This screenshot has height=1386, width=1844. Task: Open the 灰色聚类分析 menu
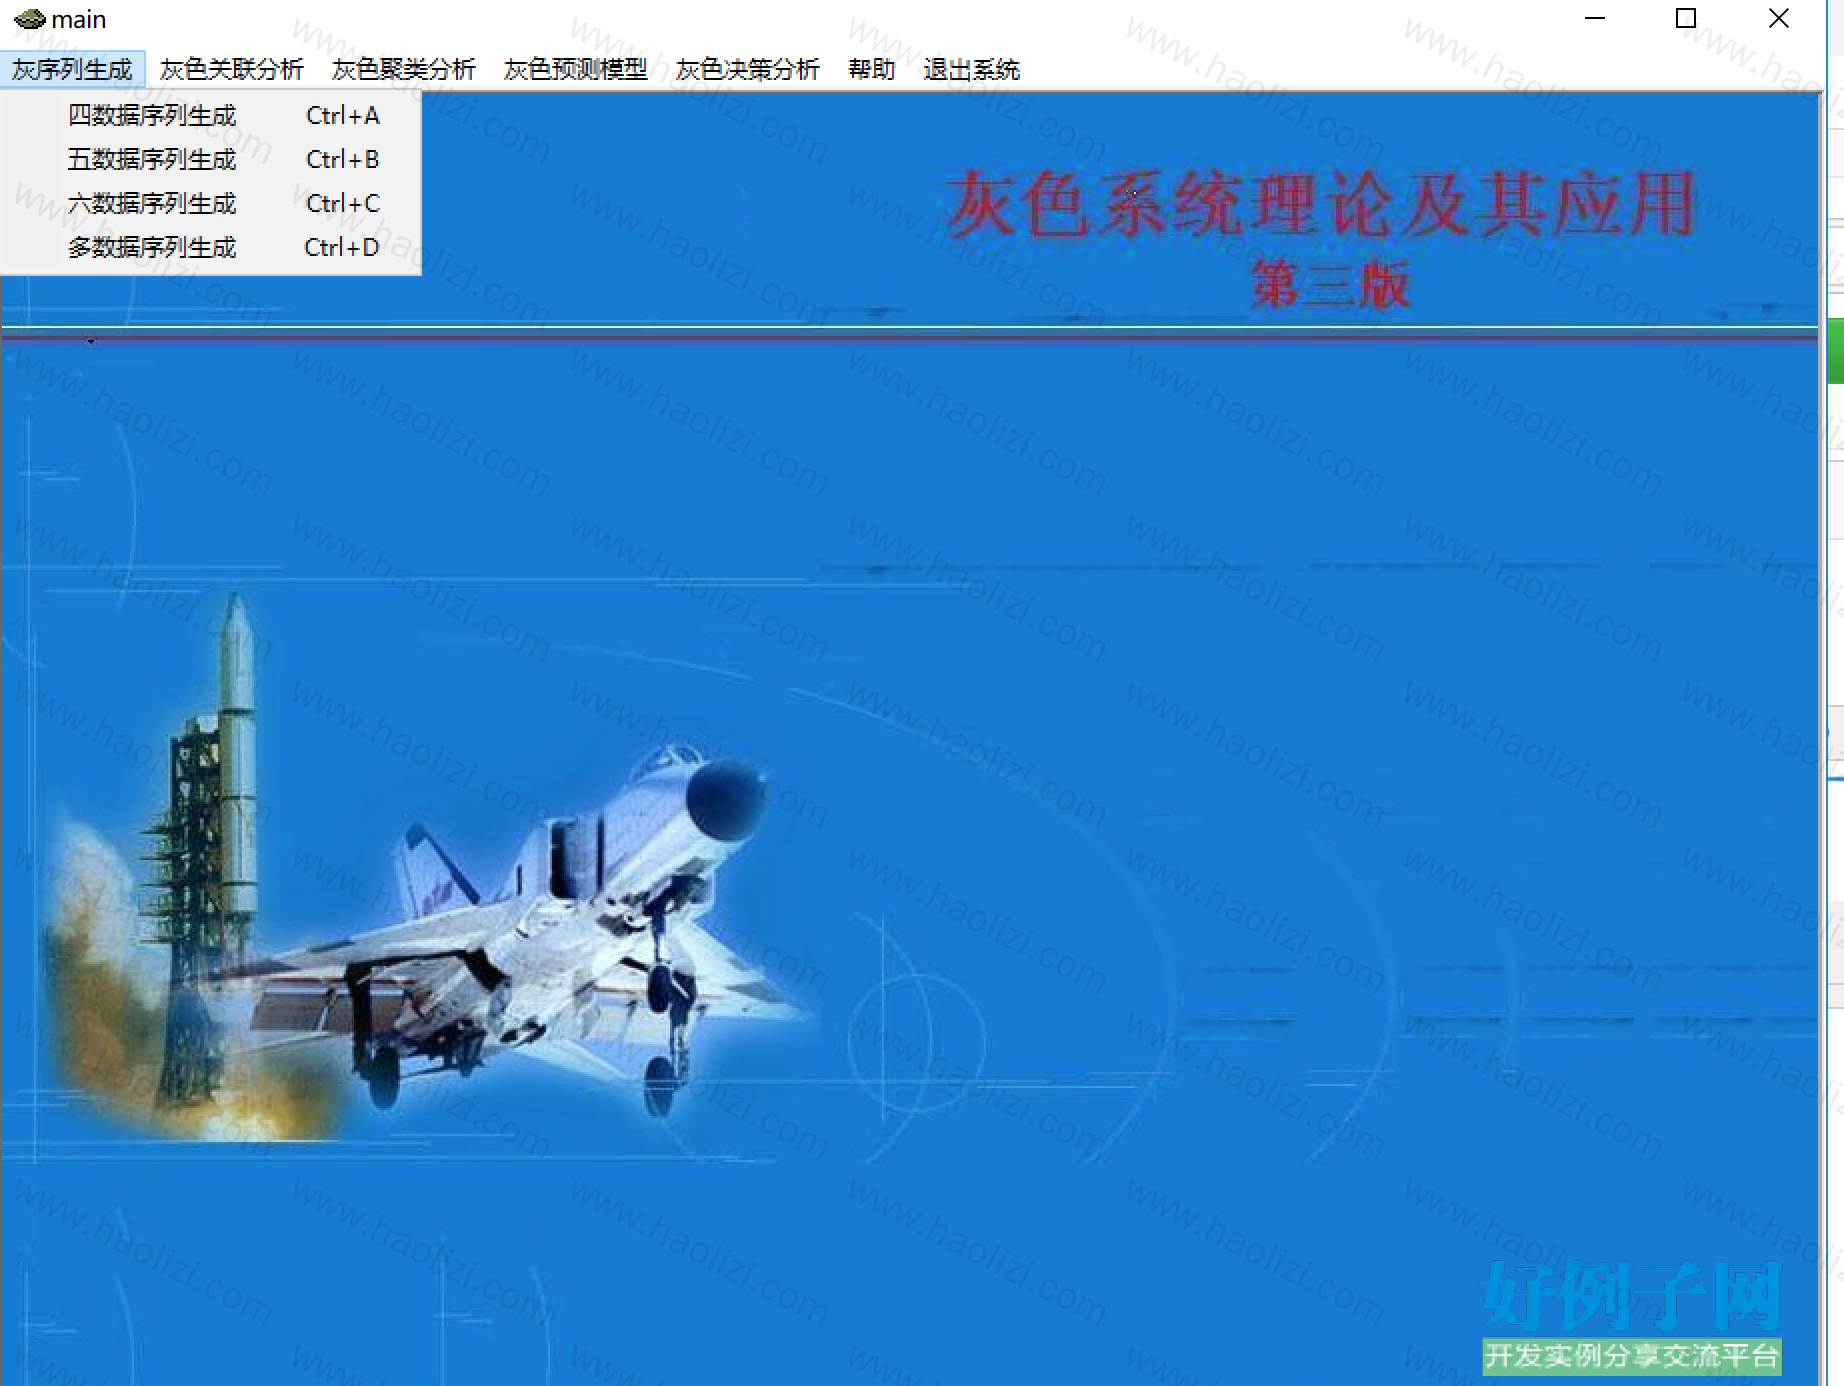coord(403,69)
